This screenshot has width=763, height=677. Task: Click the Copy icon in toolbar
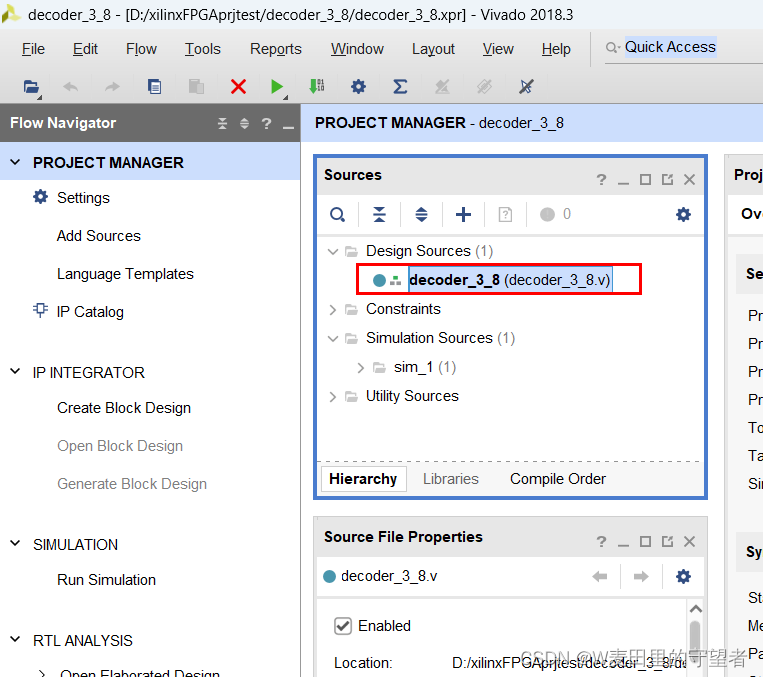point(154,87)
